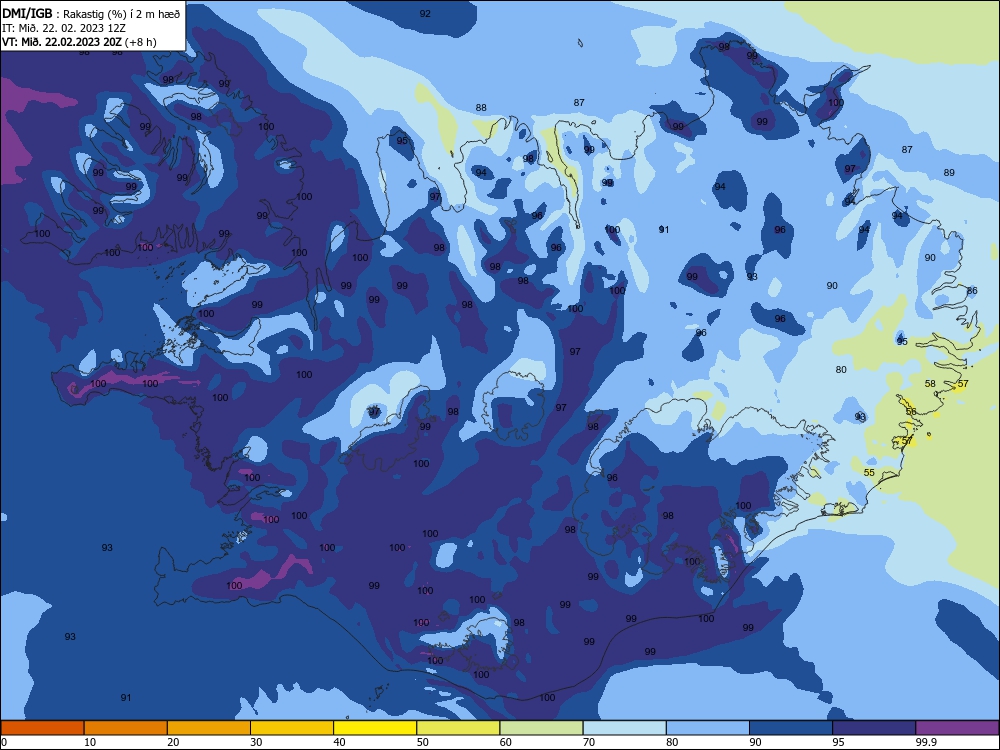1000x750 pixels.
Task: Click the light green 60–70 legend swatch
Action: (541, 728)
